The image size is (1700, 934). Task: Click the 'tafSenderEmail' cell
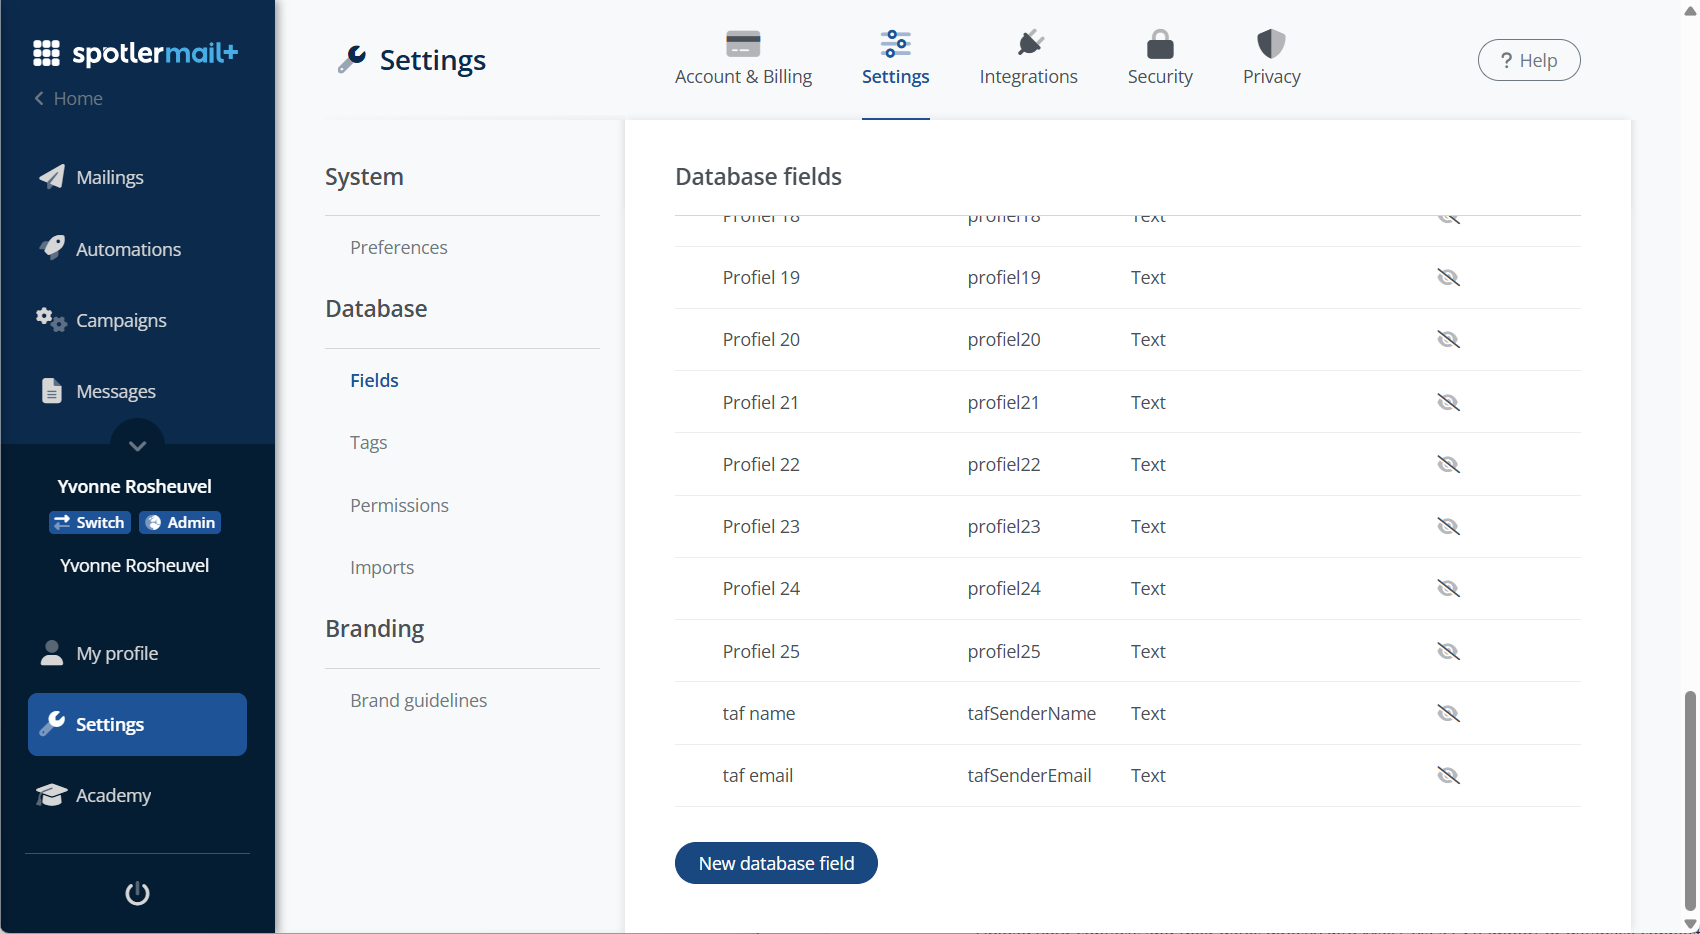(1029, 775)
